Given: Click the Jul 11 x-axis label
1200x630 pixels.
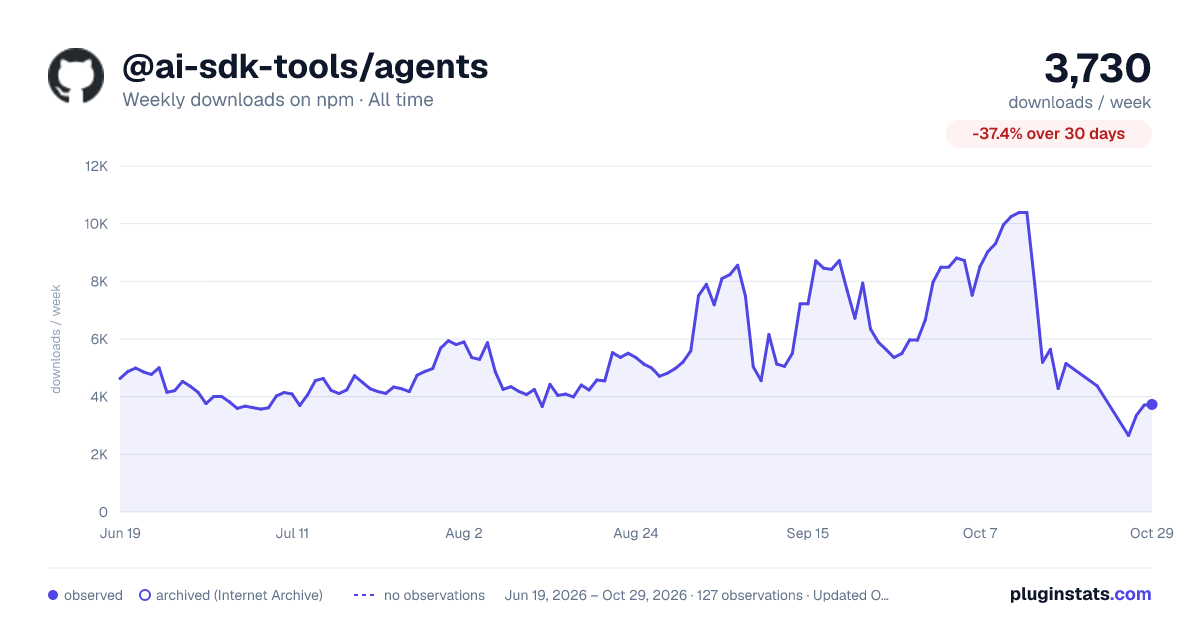Looking at the screenshot, I should click(x=292, y=533).
